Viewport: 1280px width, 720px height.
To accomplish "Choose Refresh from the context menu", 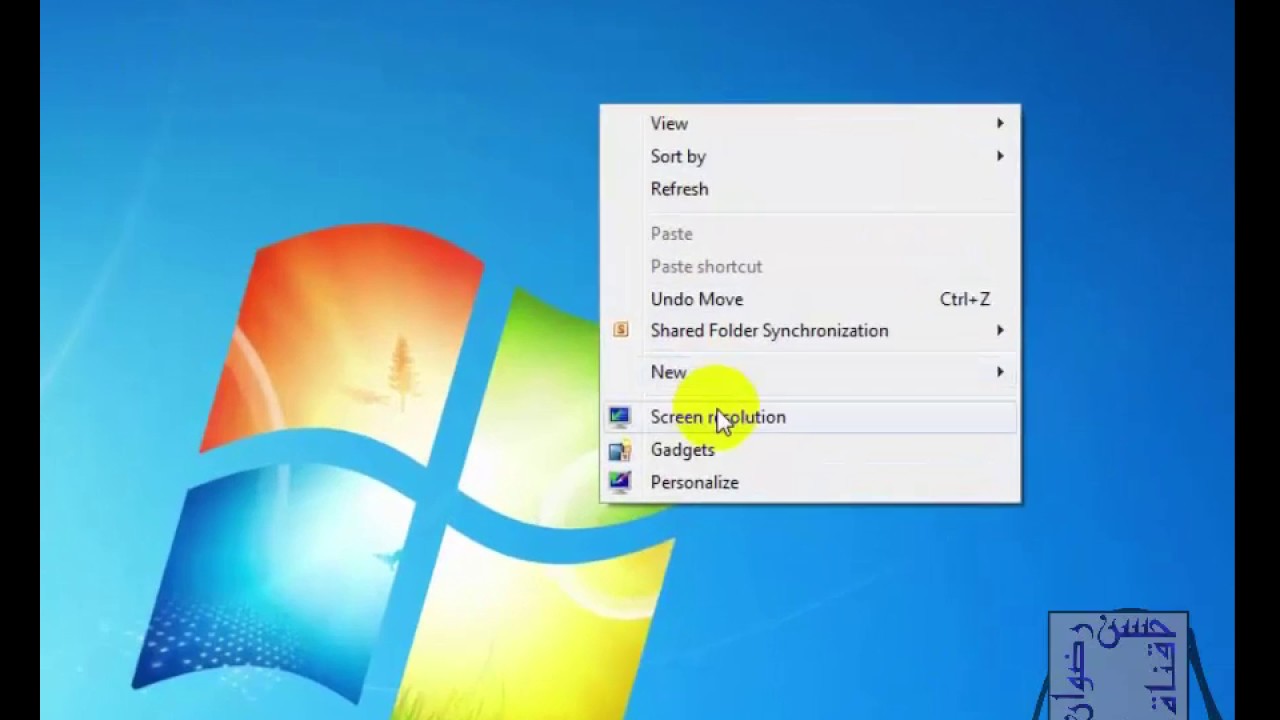I will coord(810,189).
